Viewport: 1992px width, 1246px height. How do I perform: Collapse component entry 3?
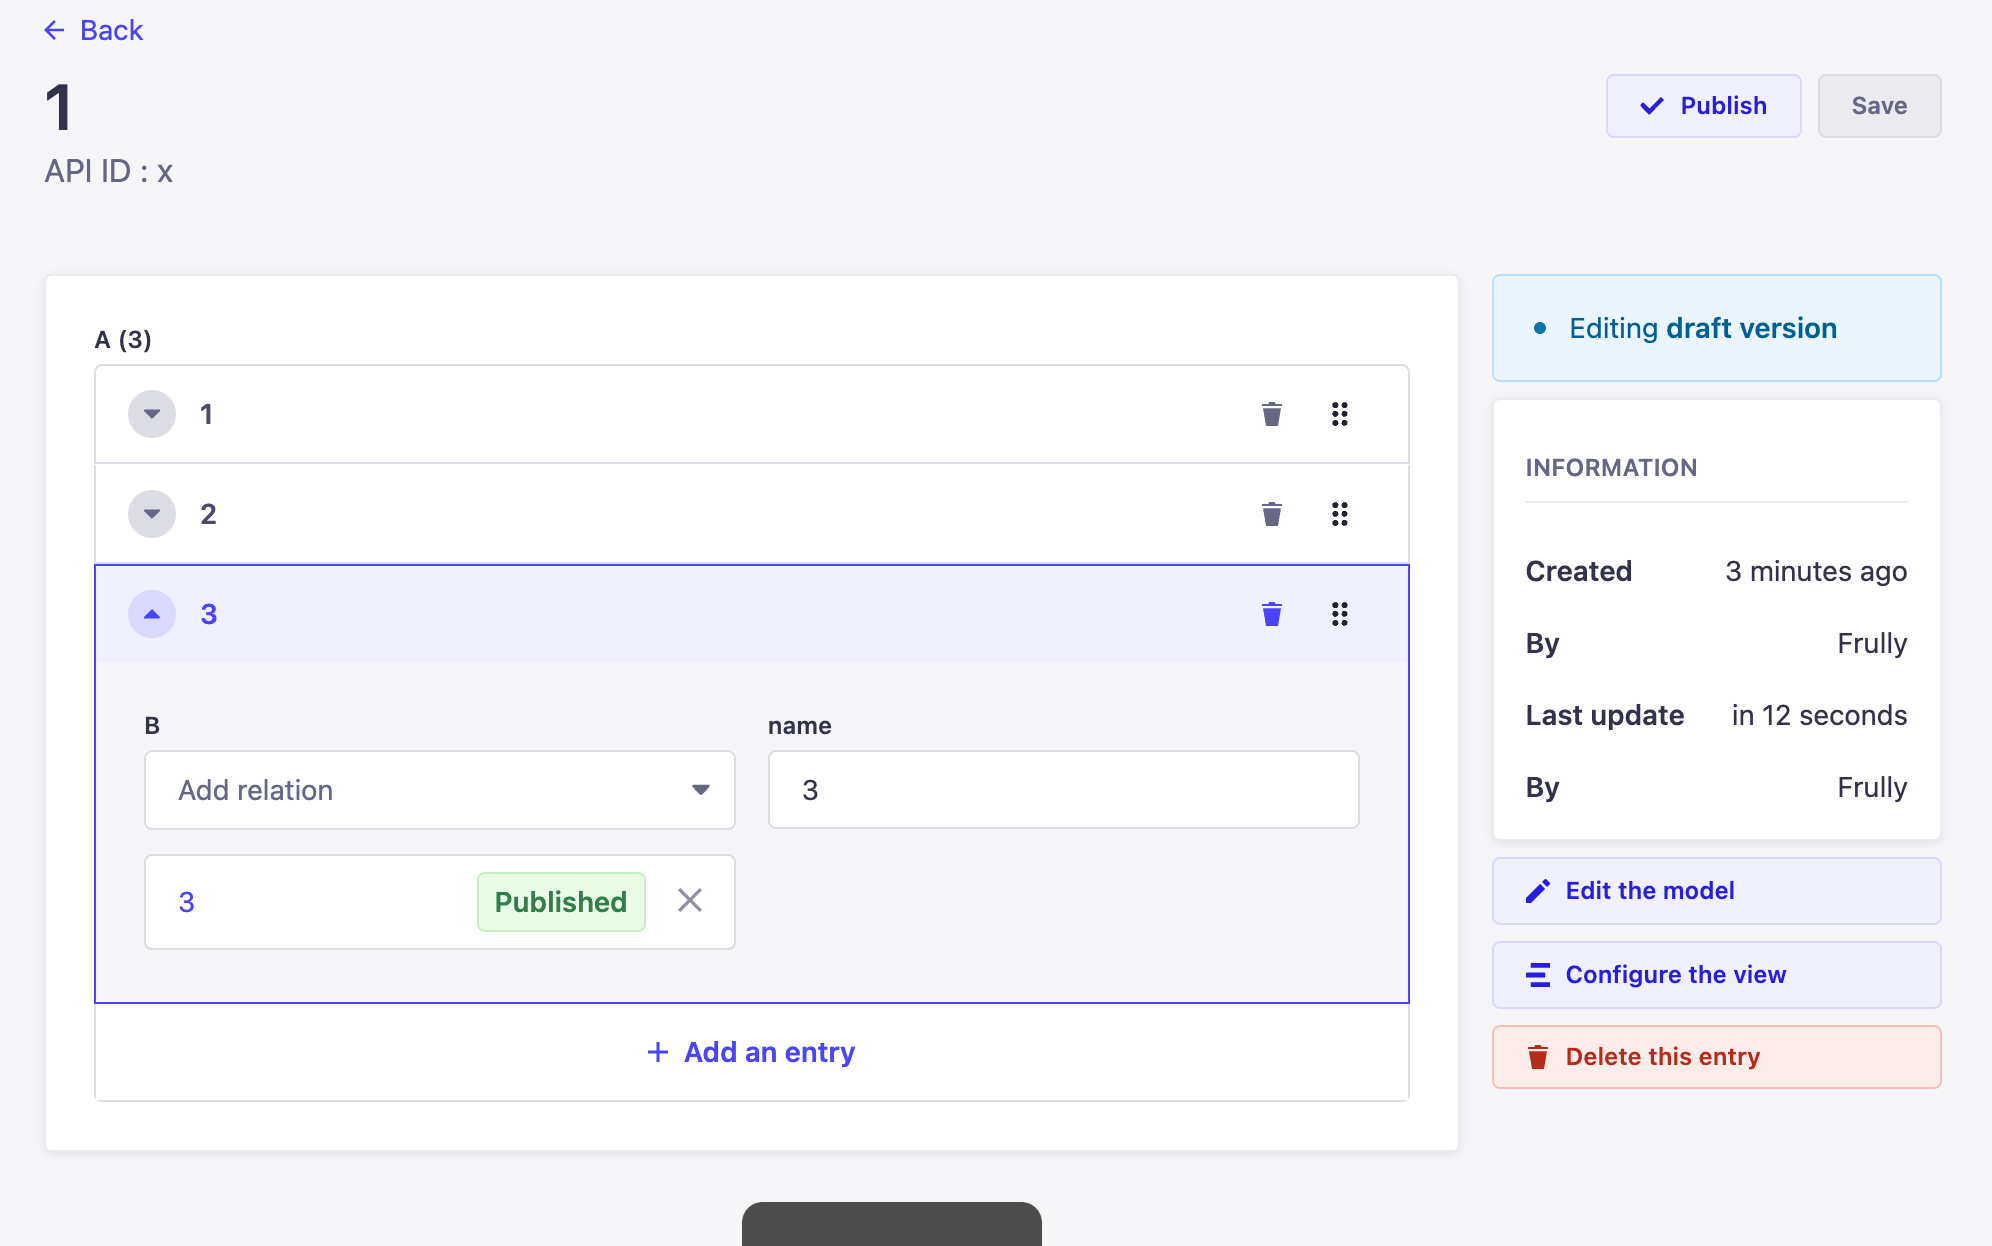click(x=152, y=614)
